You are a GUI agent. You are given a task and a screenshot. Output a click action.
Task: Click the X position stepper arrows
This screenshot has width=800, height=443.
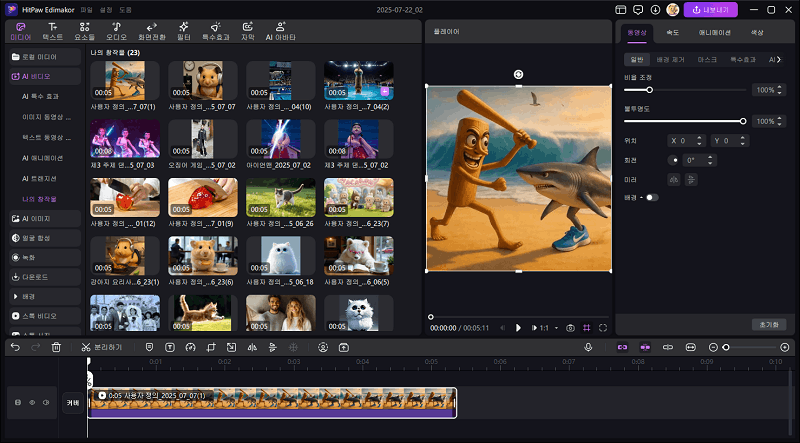coord(699,140)
